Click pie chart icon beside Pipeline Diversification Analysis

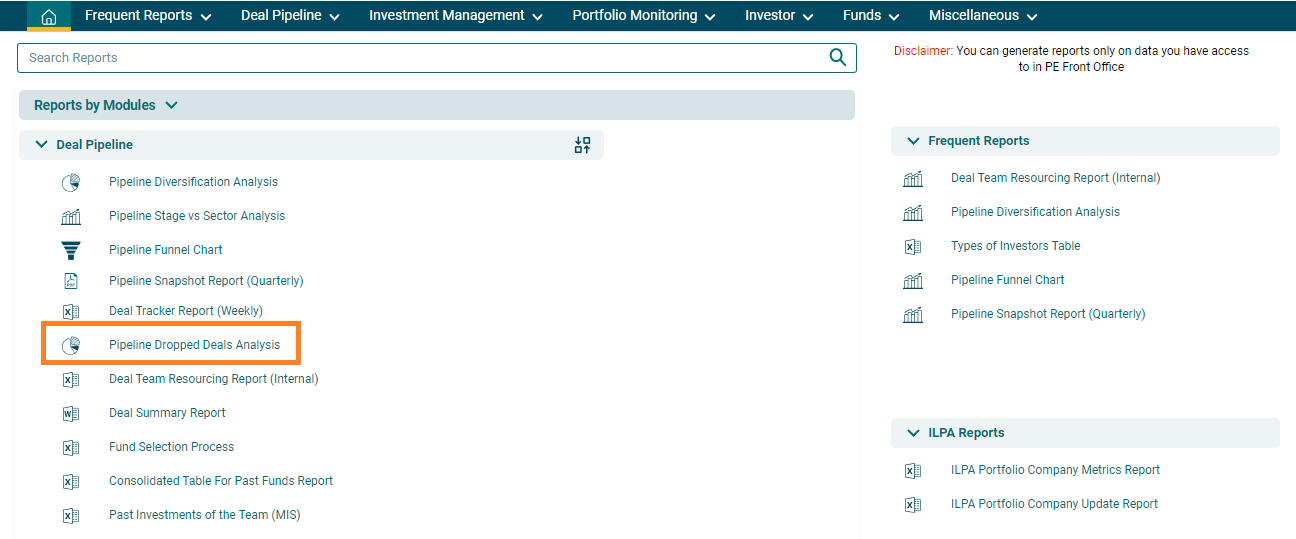(x=71, y=182)
